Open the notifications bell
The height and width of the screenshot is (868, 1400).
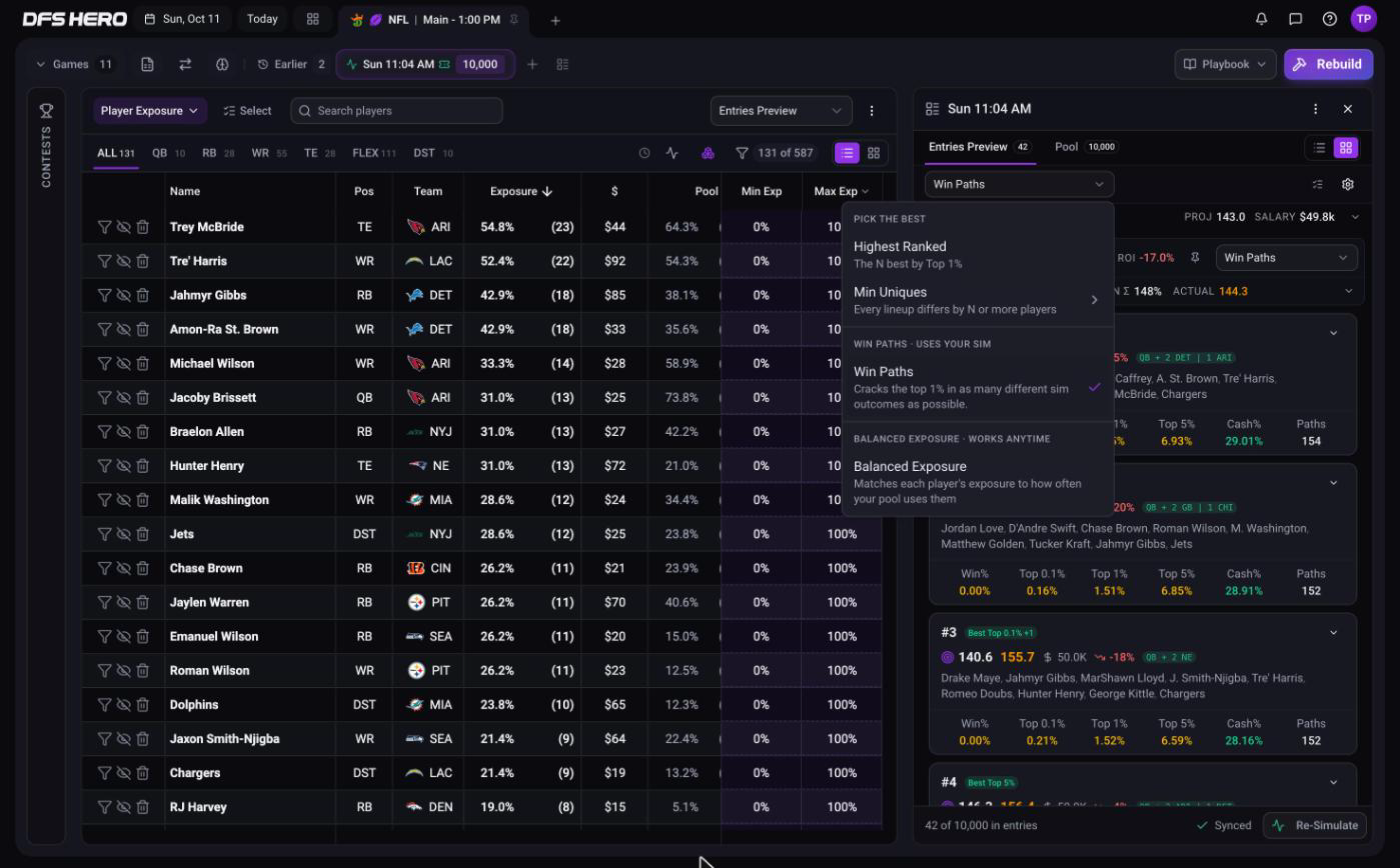tap(1262, 19)
